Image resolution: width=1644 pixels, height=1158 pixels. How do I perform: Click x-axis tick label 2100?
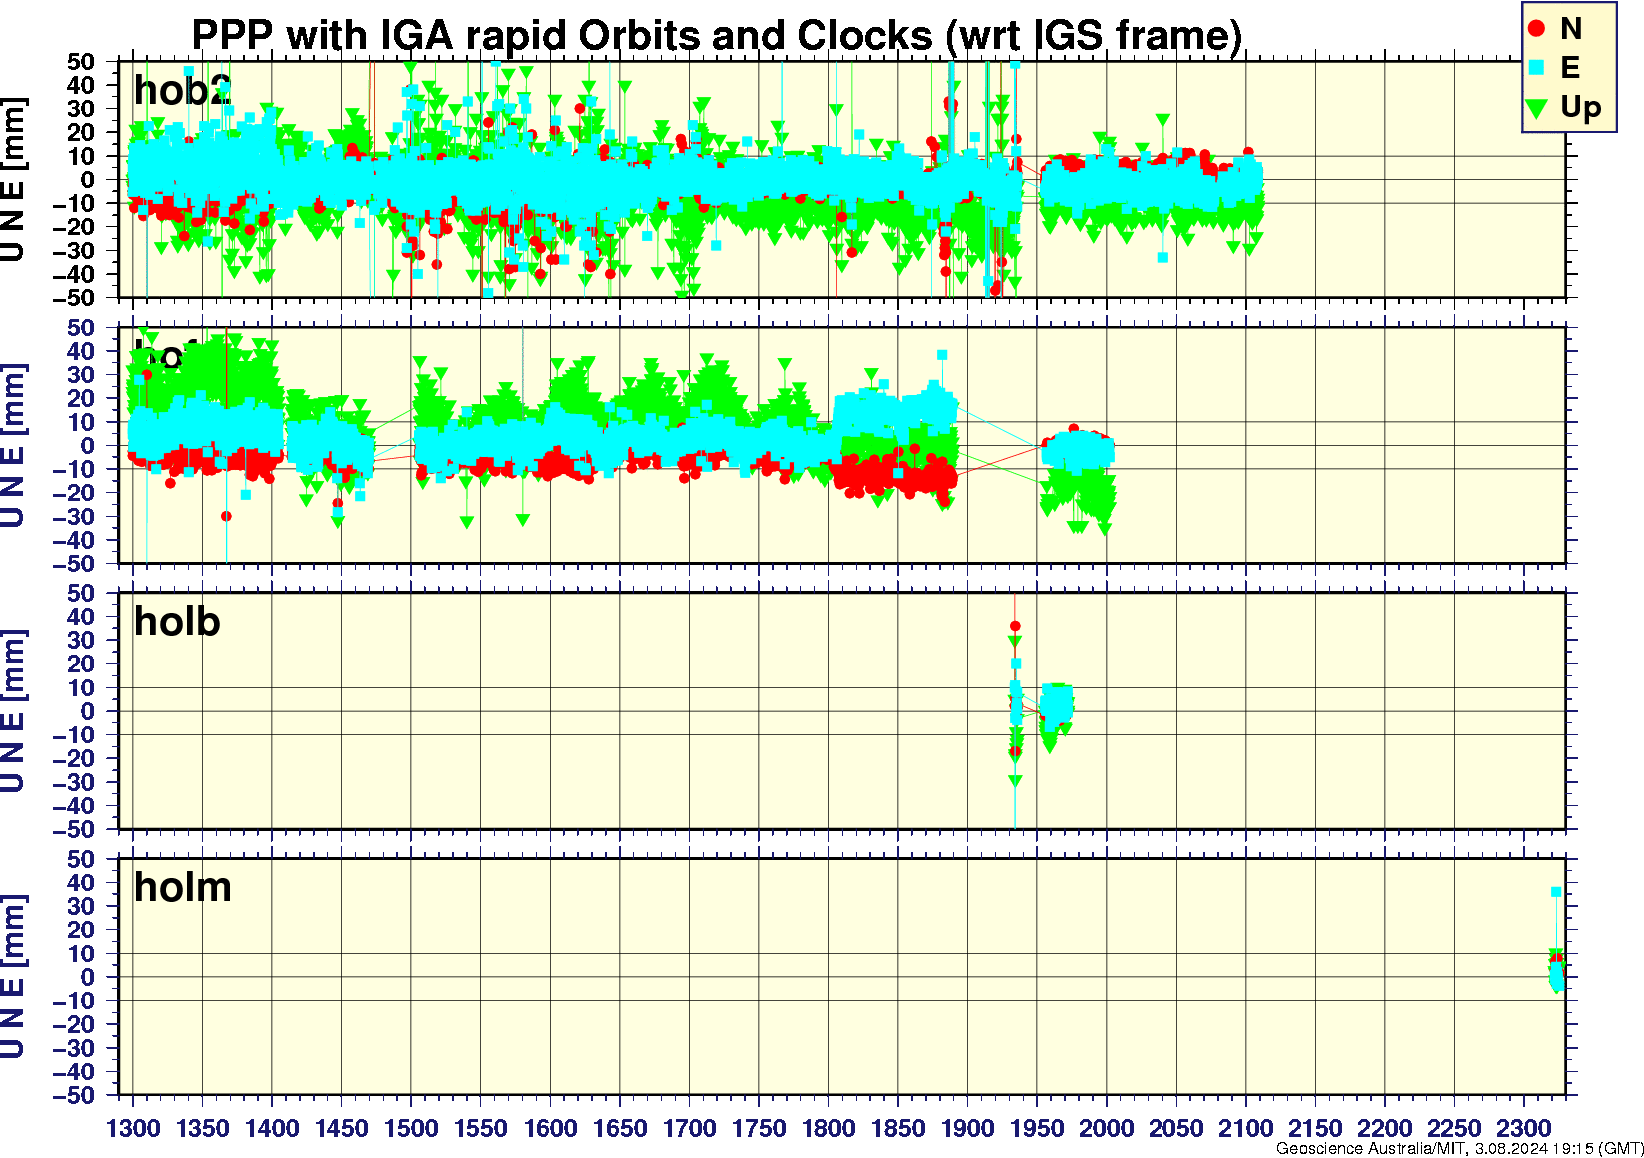tap(1246, 1128)
